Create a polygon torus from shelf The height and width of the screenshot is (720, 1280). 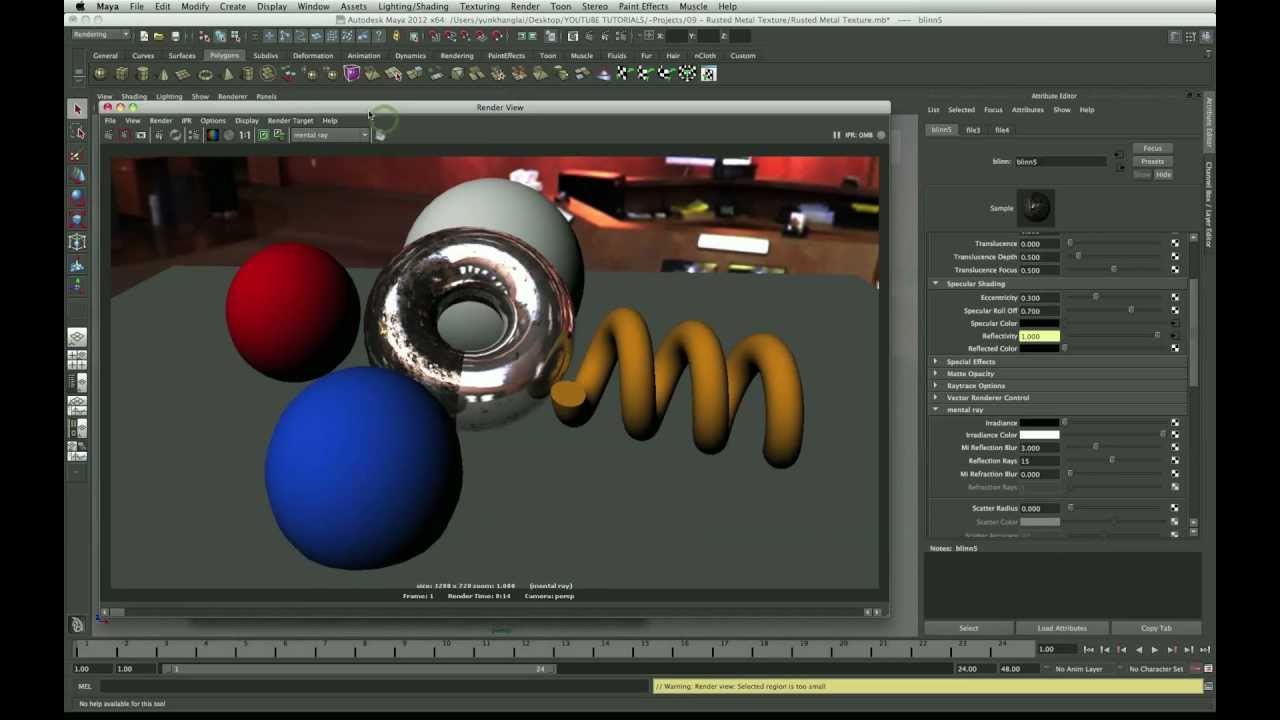point(206,74)
